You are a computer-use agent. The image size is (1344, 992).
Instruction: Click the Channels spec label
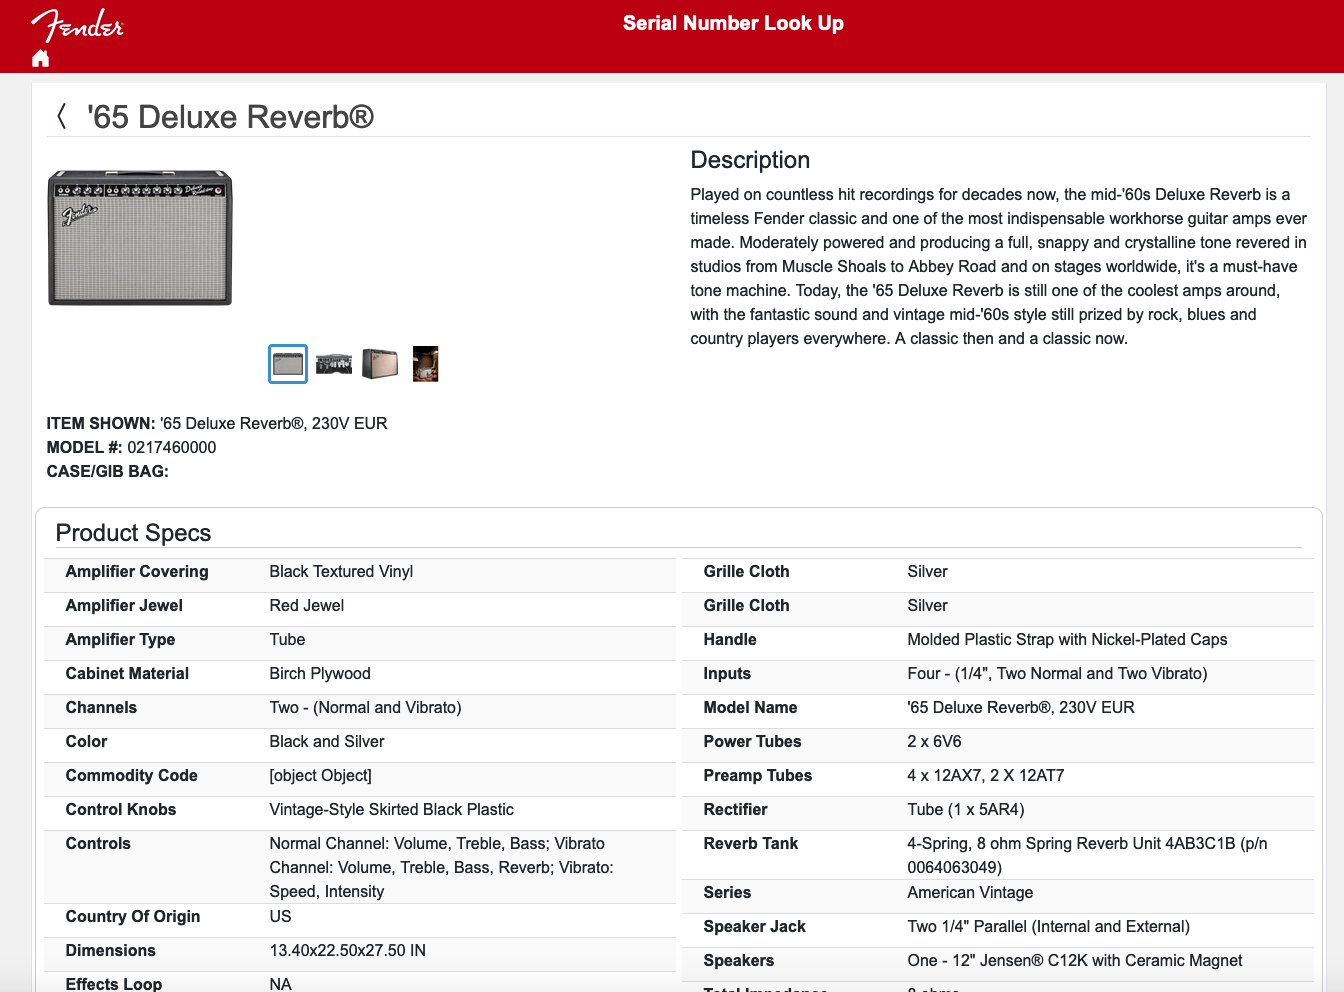coord(101,707)
